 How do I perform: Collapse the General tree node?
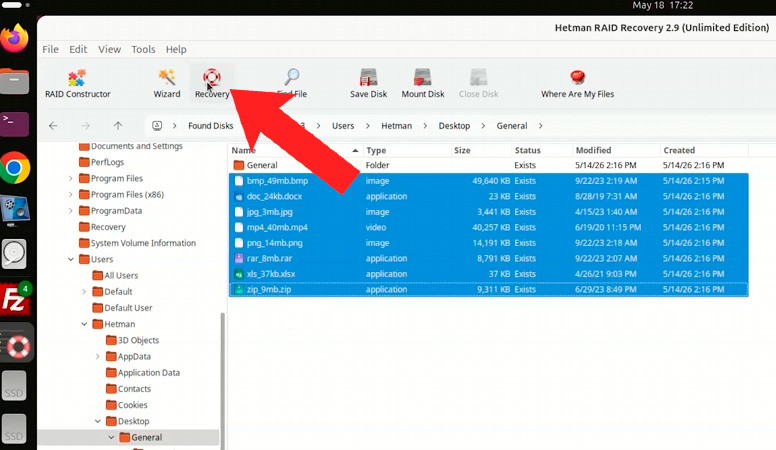click(111, 438)
